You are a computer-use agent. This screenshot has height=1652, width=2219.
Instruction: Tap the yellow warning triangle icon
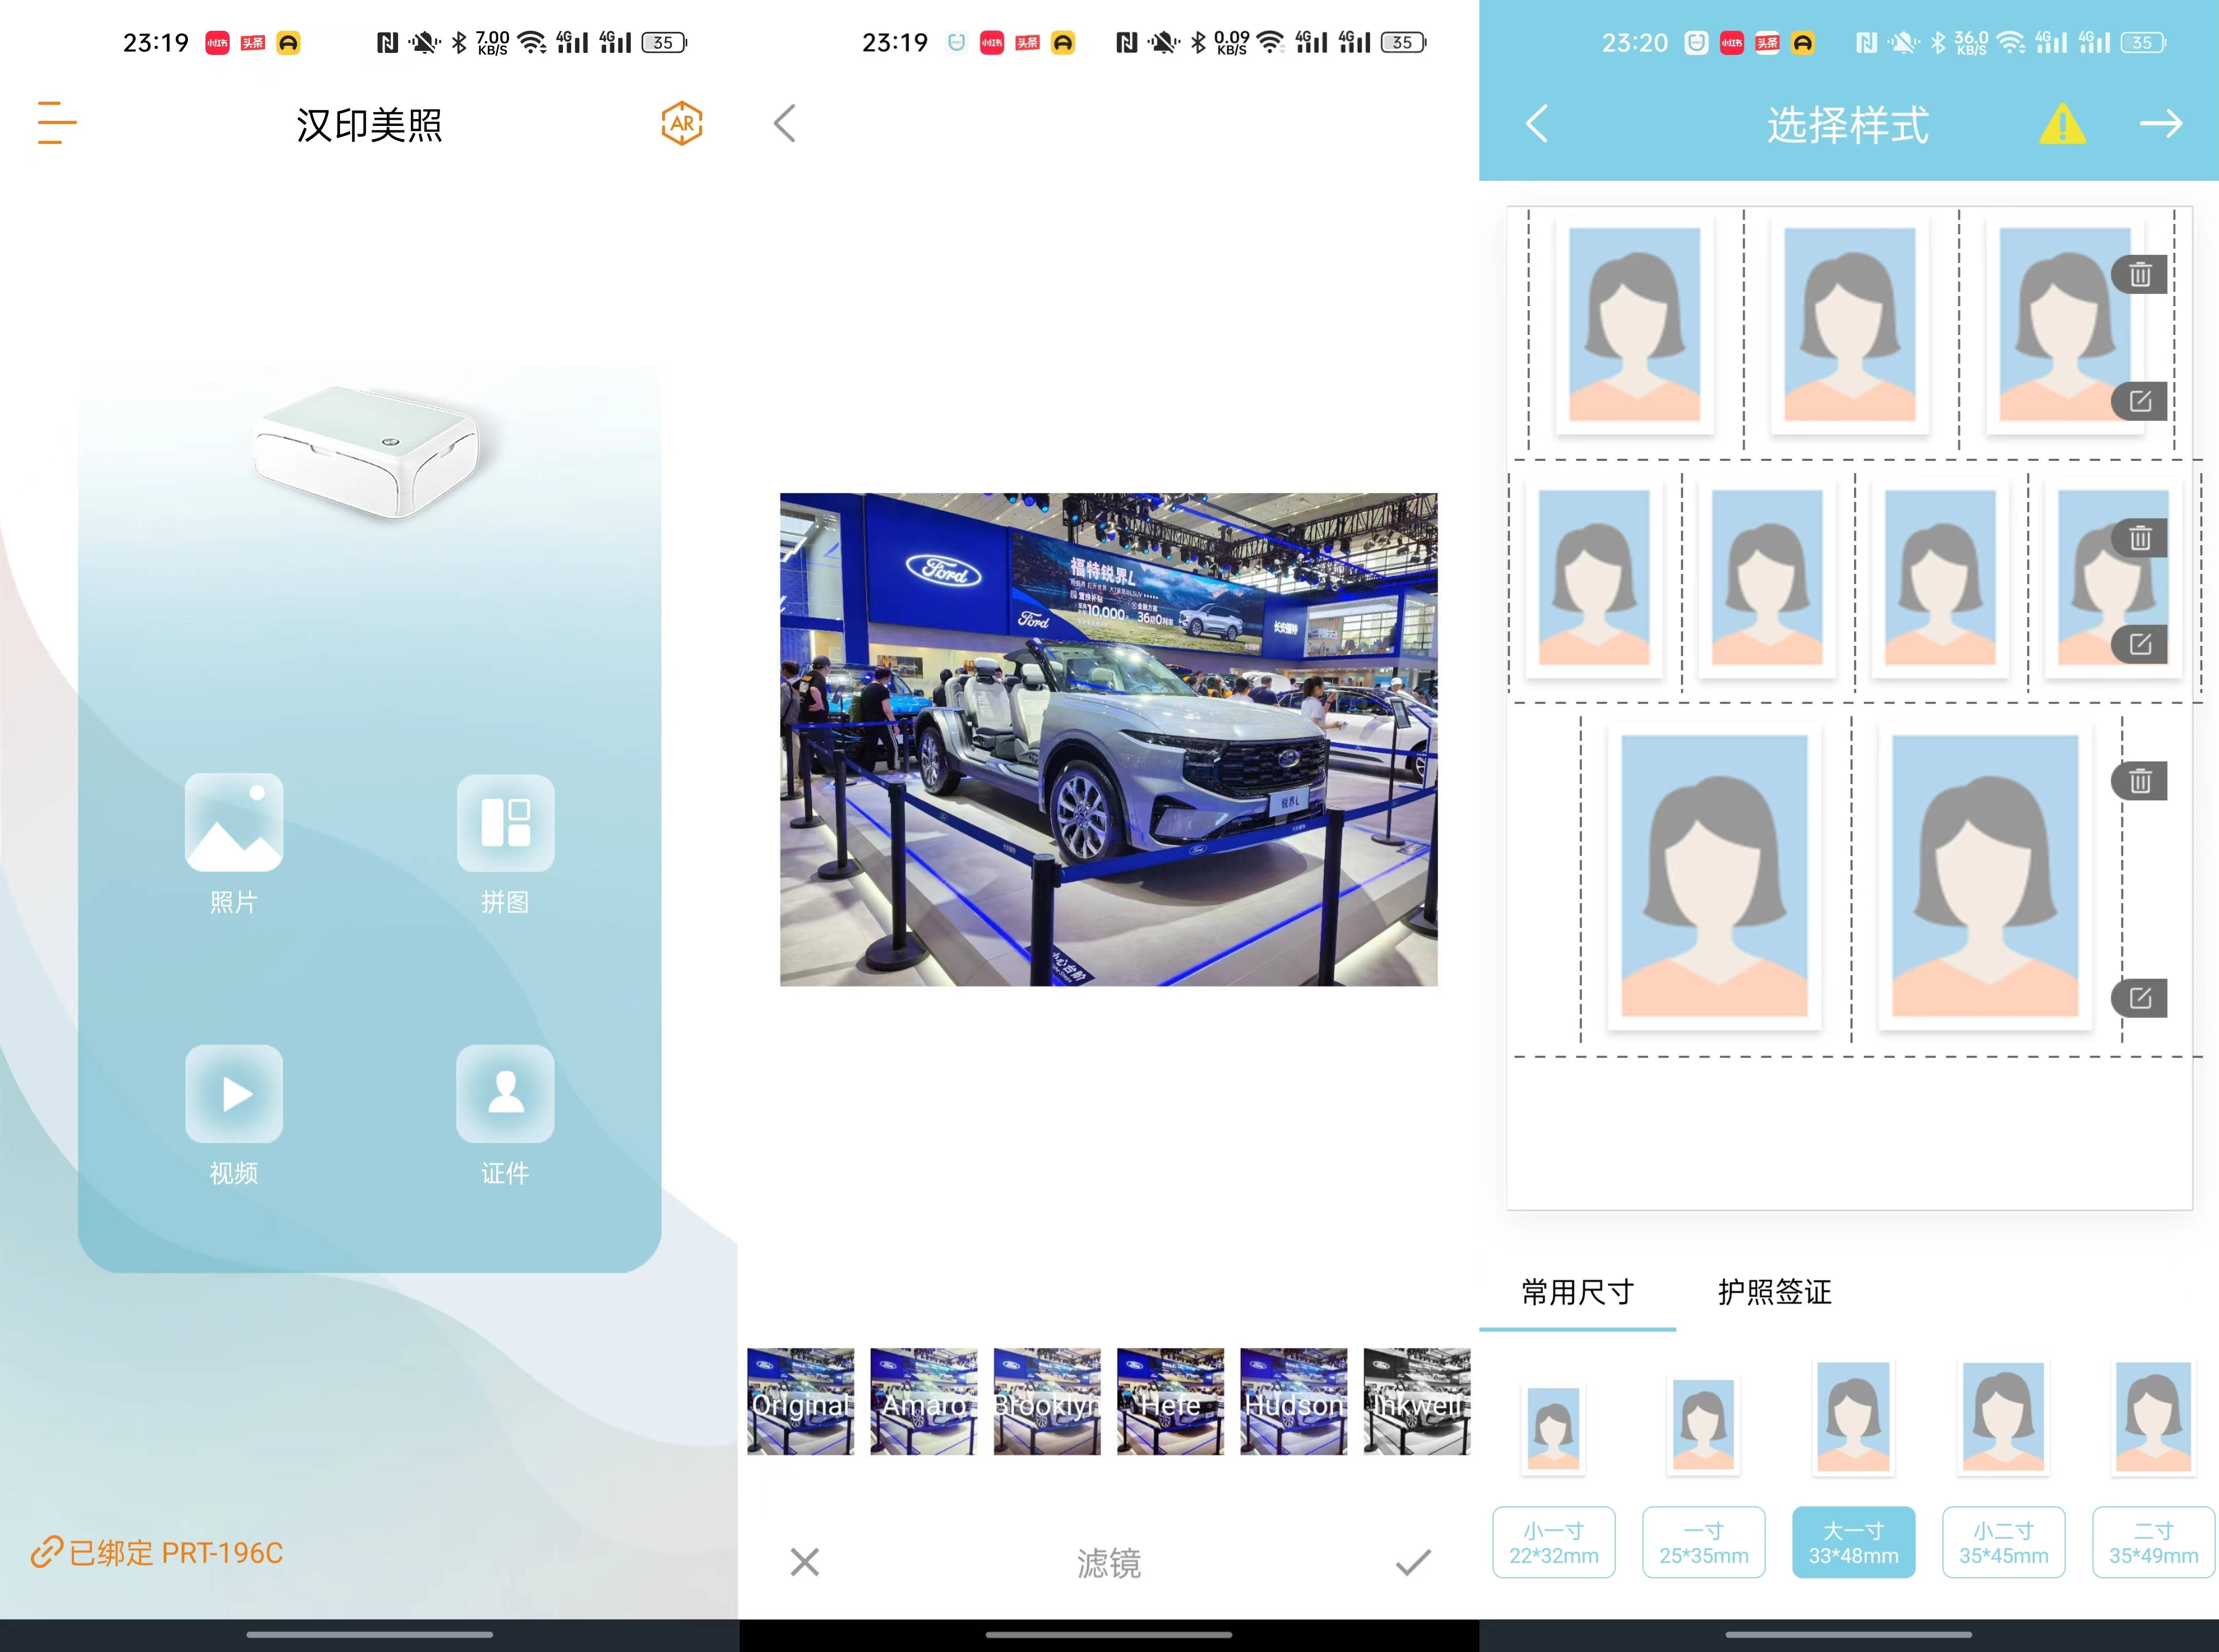click(2062, 125)
